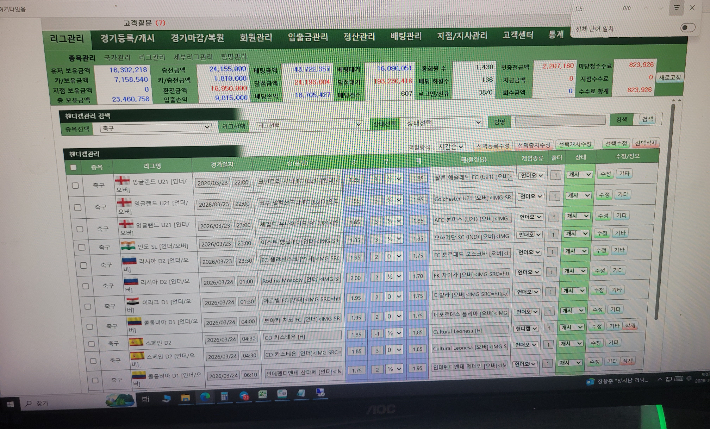Select the 국가관리 submenu item
Viewport: 710px width, 429px height.
point(117,58)
